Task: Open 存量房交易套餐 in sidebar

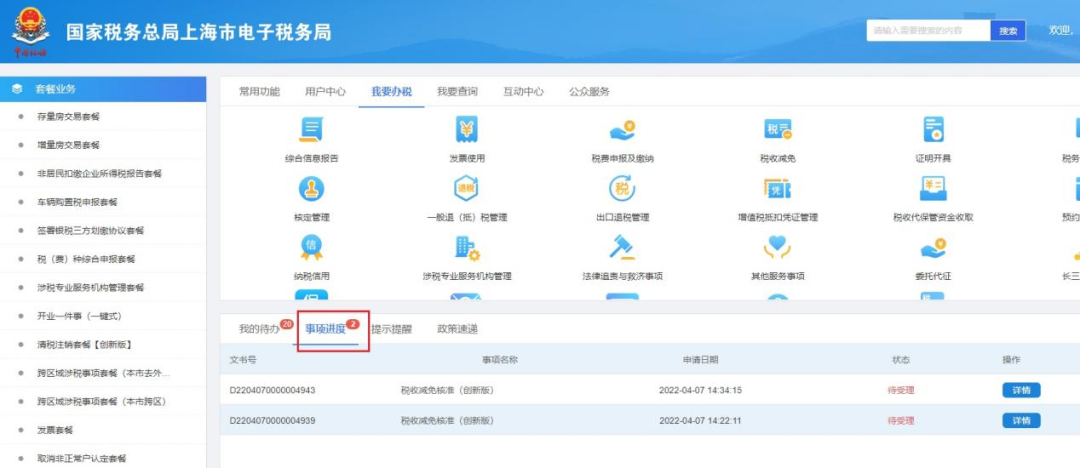Action: pos(68,117)
